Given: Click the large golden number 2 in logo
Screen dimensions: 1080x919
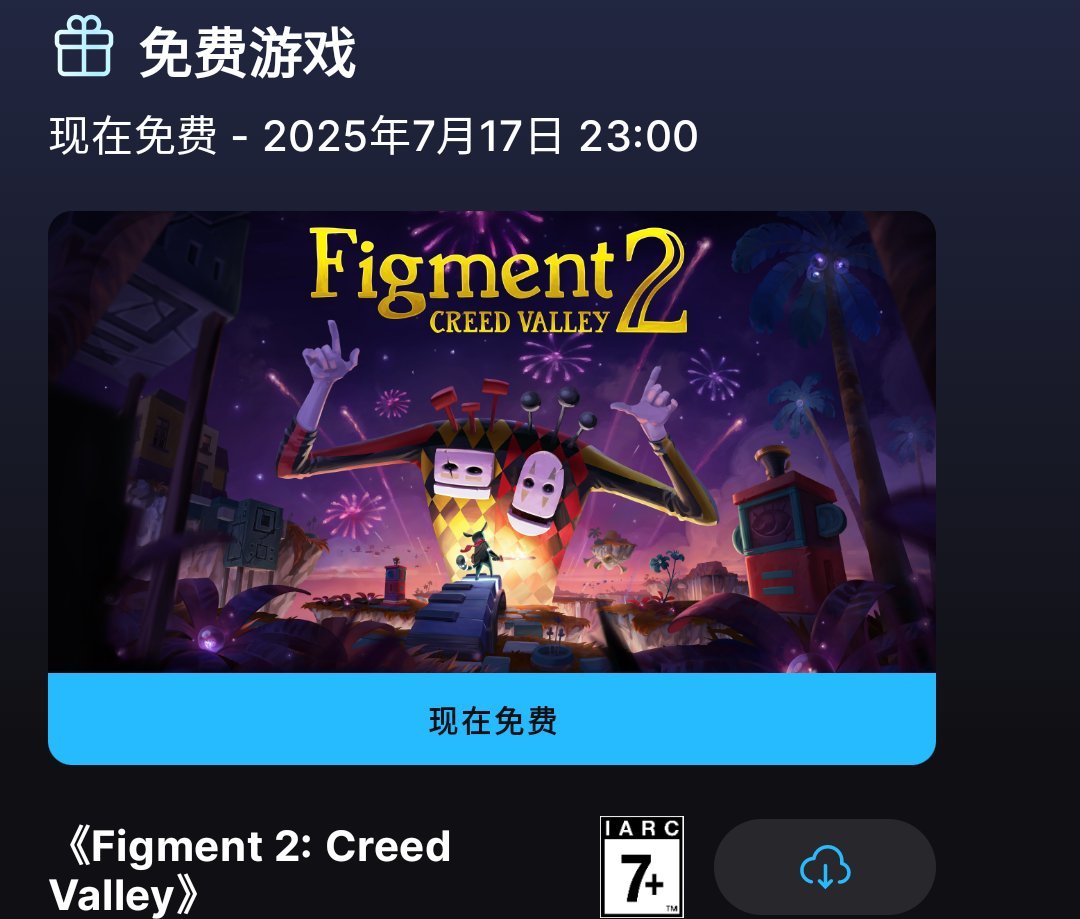Looking at the screenshot, I should pos(650,280).
